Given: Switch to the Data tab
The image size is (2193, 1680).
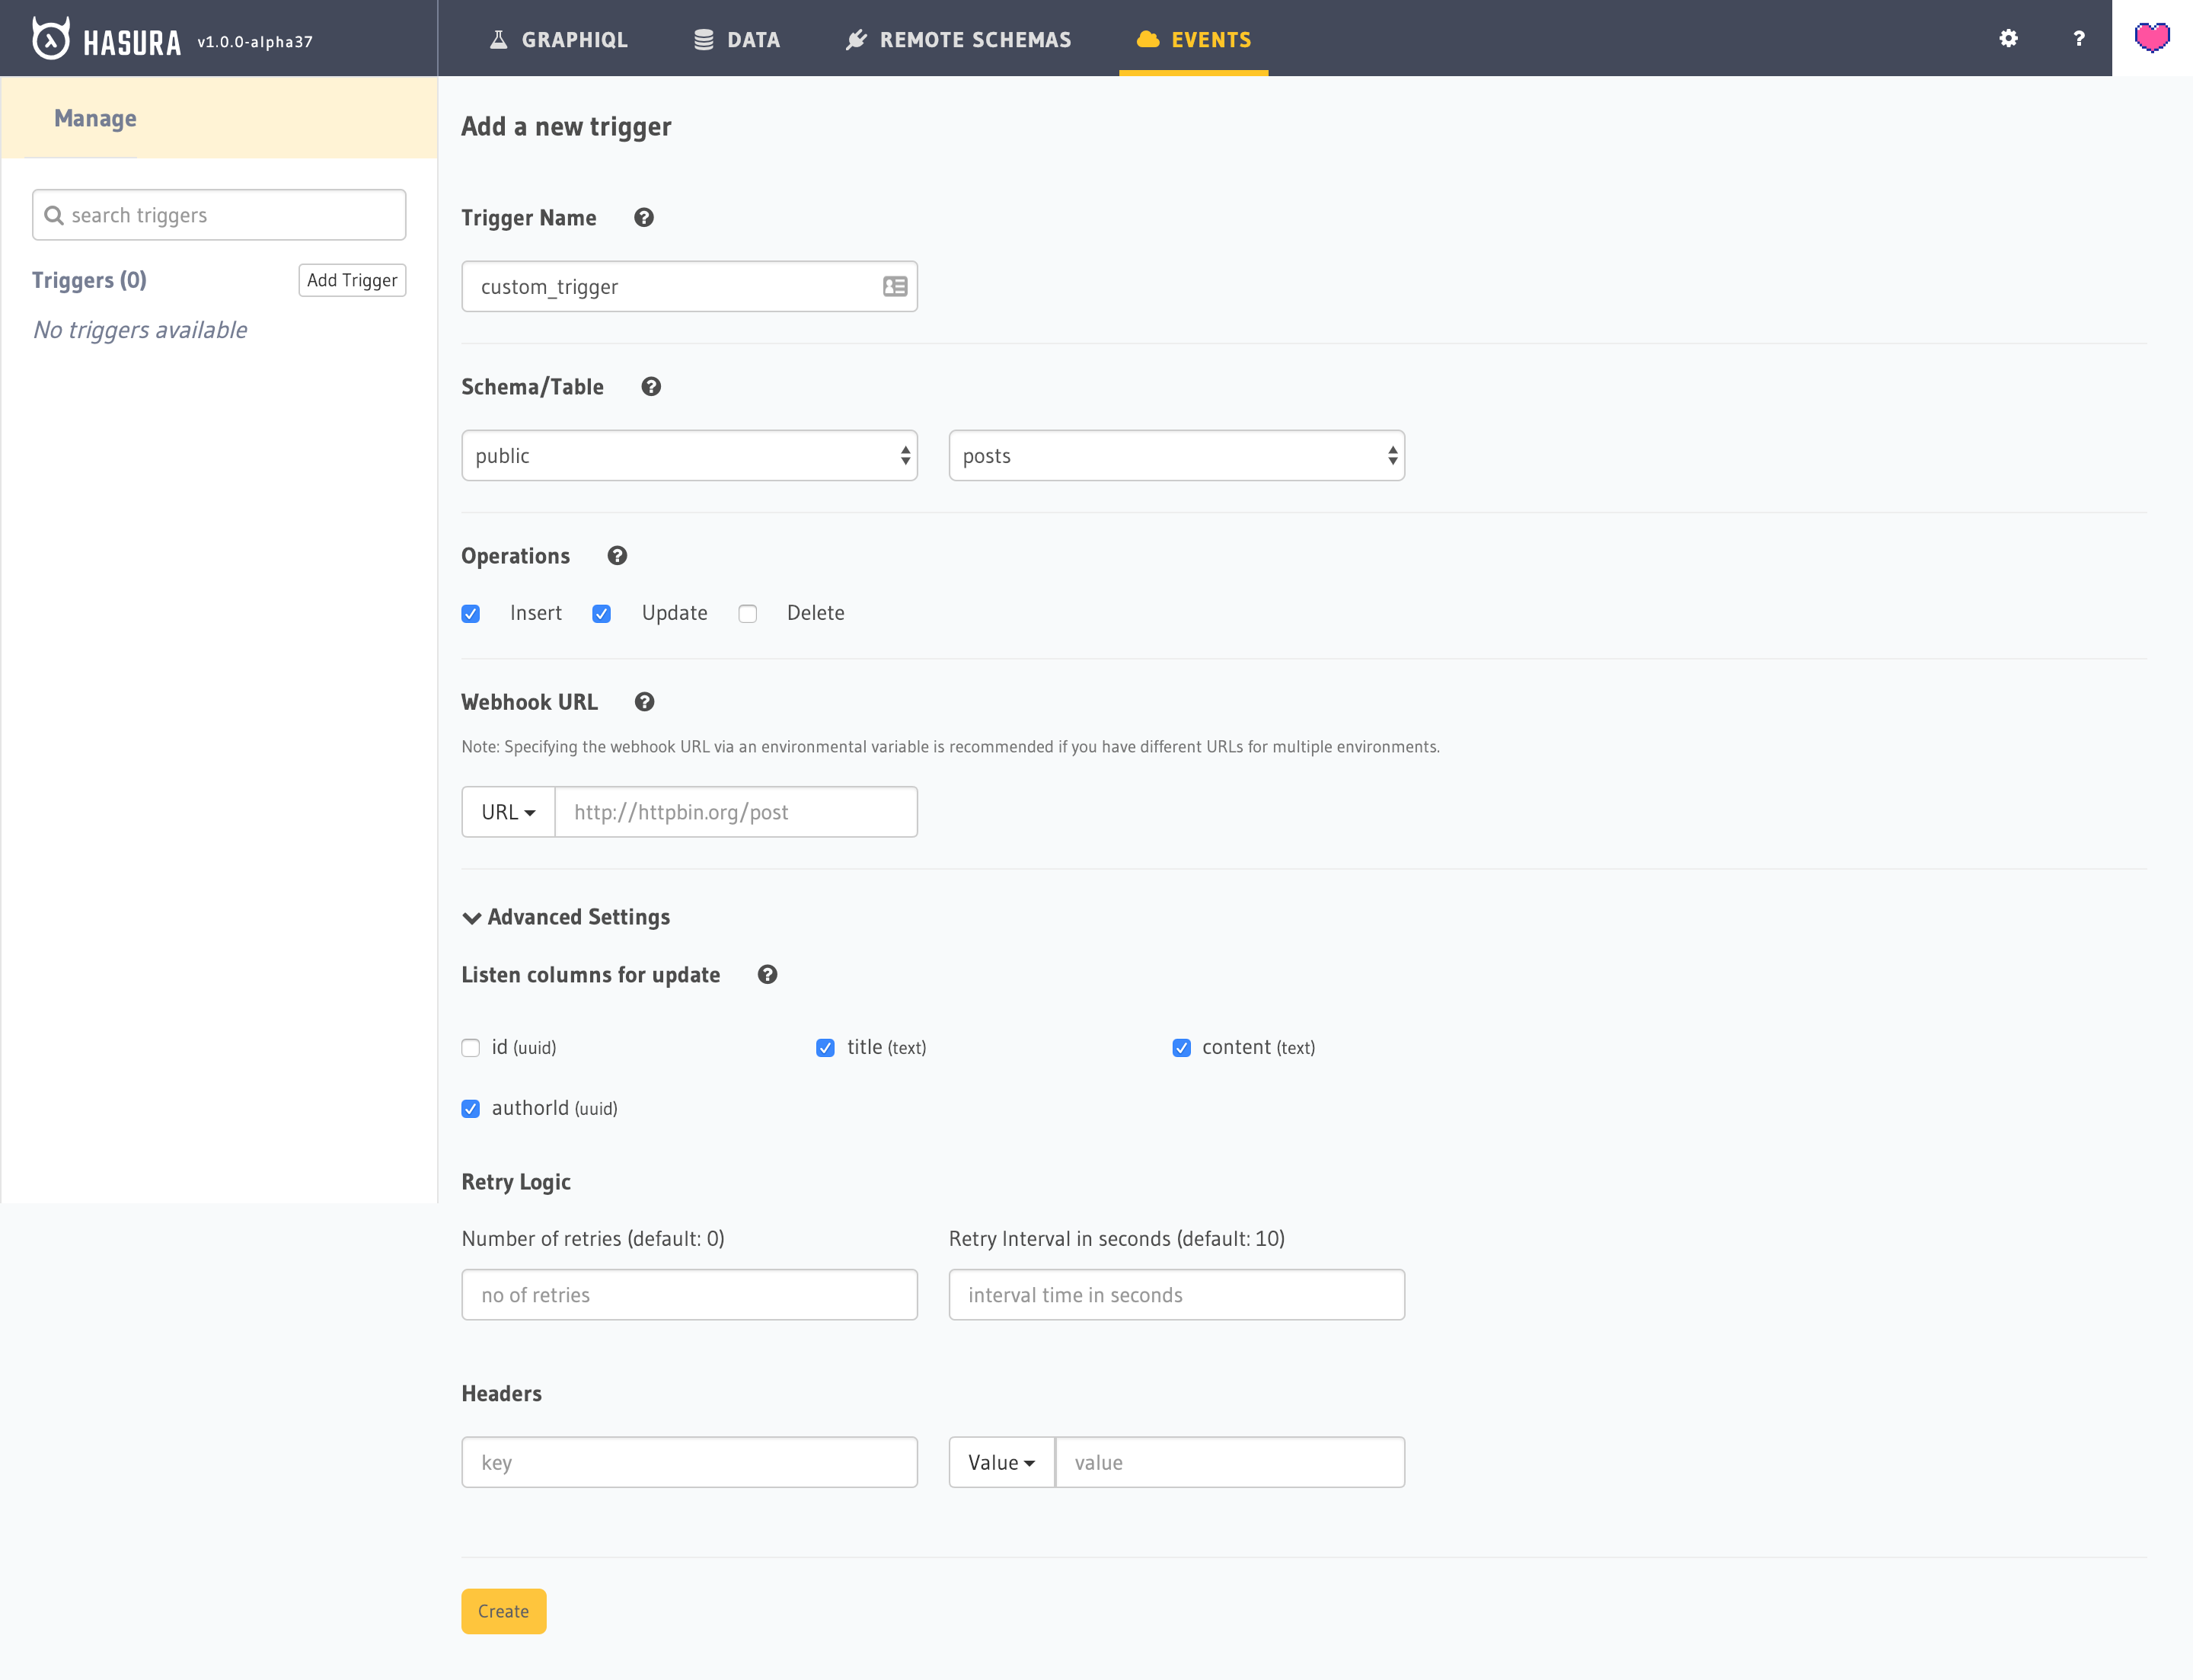Looking at the screenshot, I should coord(738,39).
